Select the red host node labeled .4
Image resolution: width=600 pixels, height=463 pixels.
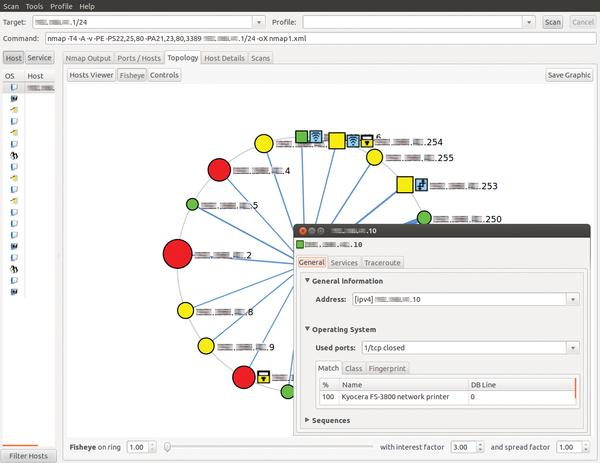220,171
